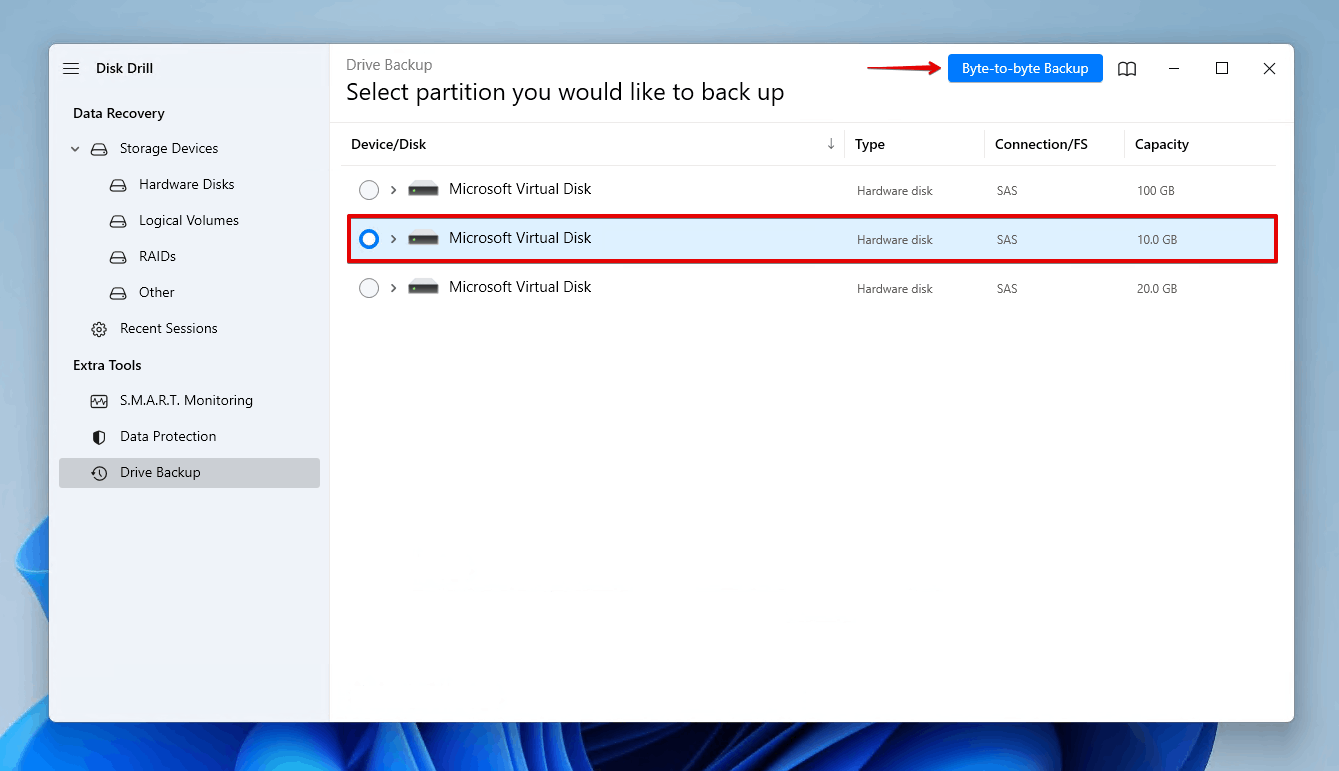Viewport: 1339px width, 771px height.
Task: Minimize the Disk Drill window
Action: click(x=1175, y=68)
